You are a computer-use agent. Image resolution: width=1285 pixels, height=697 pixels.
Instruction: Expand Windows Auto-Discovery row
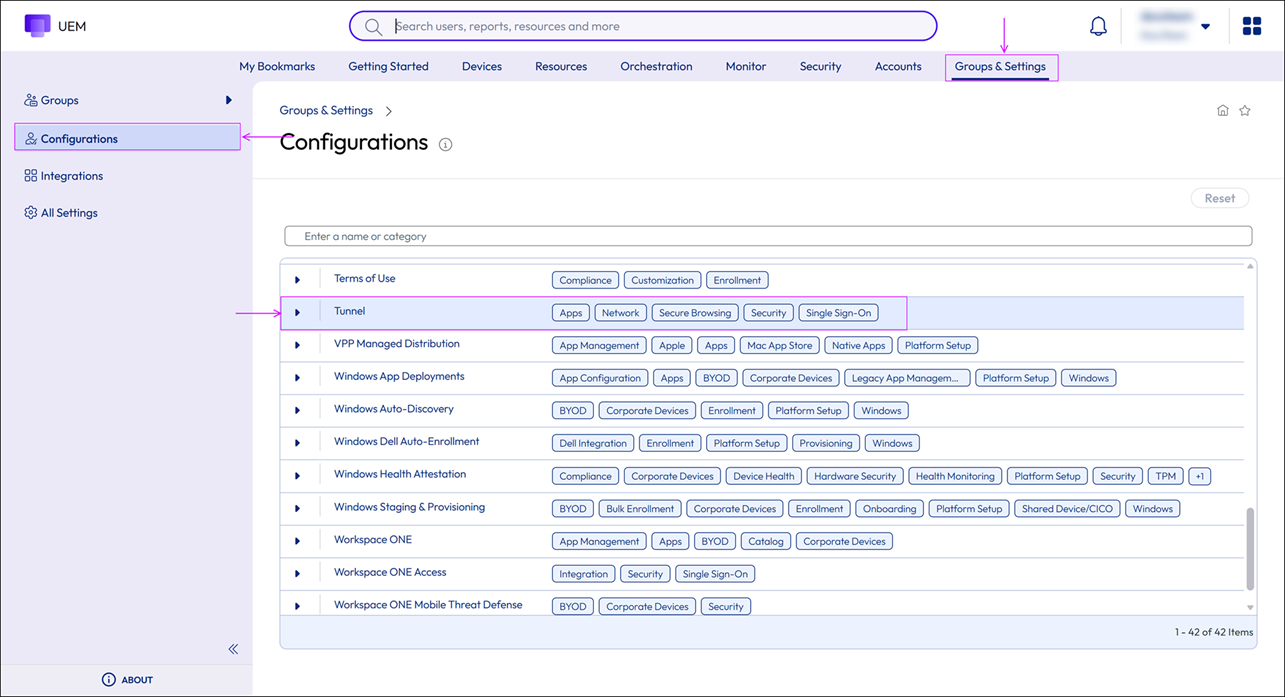tap(297, 410)
